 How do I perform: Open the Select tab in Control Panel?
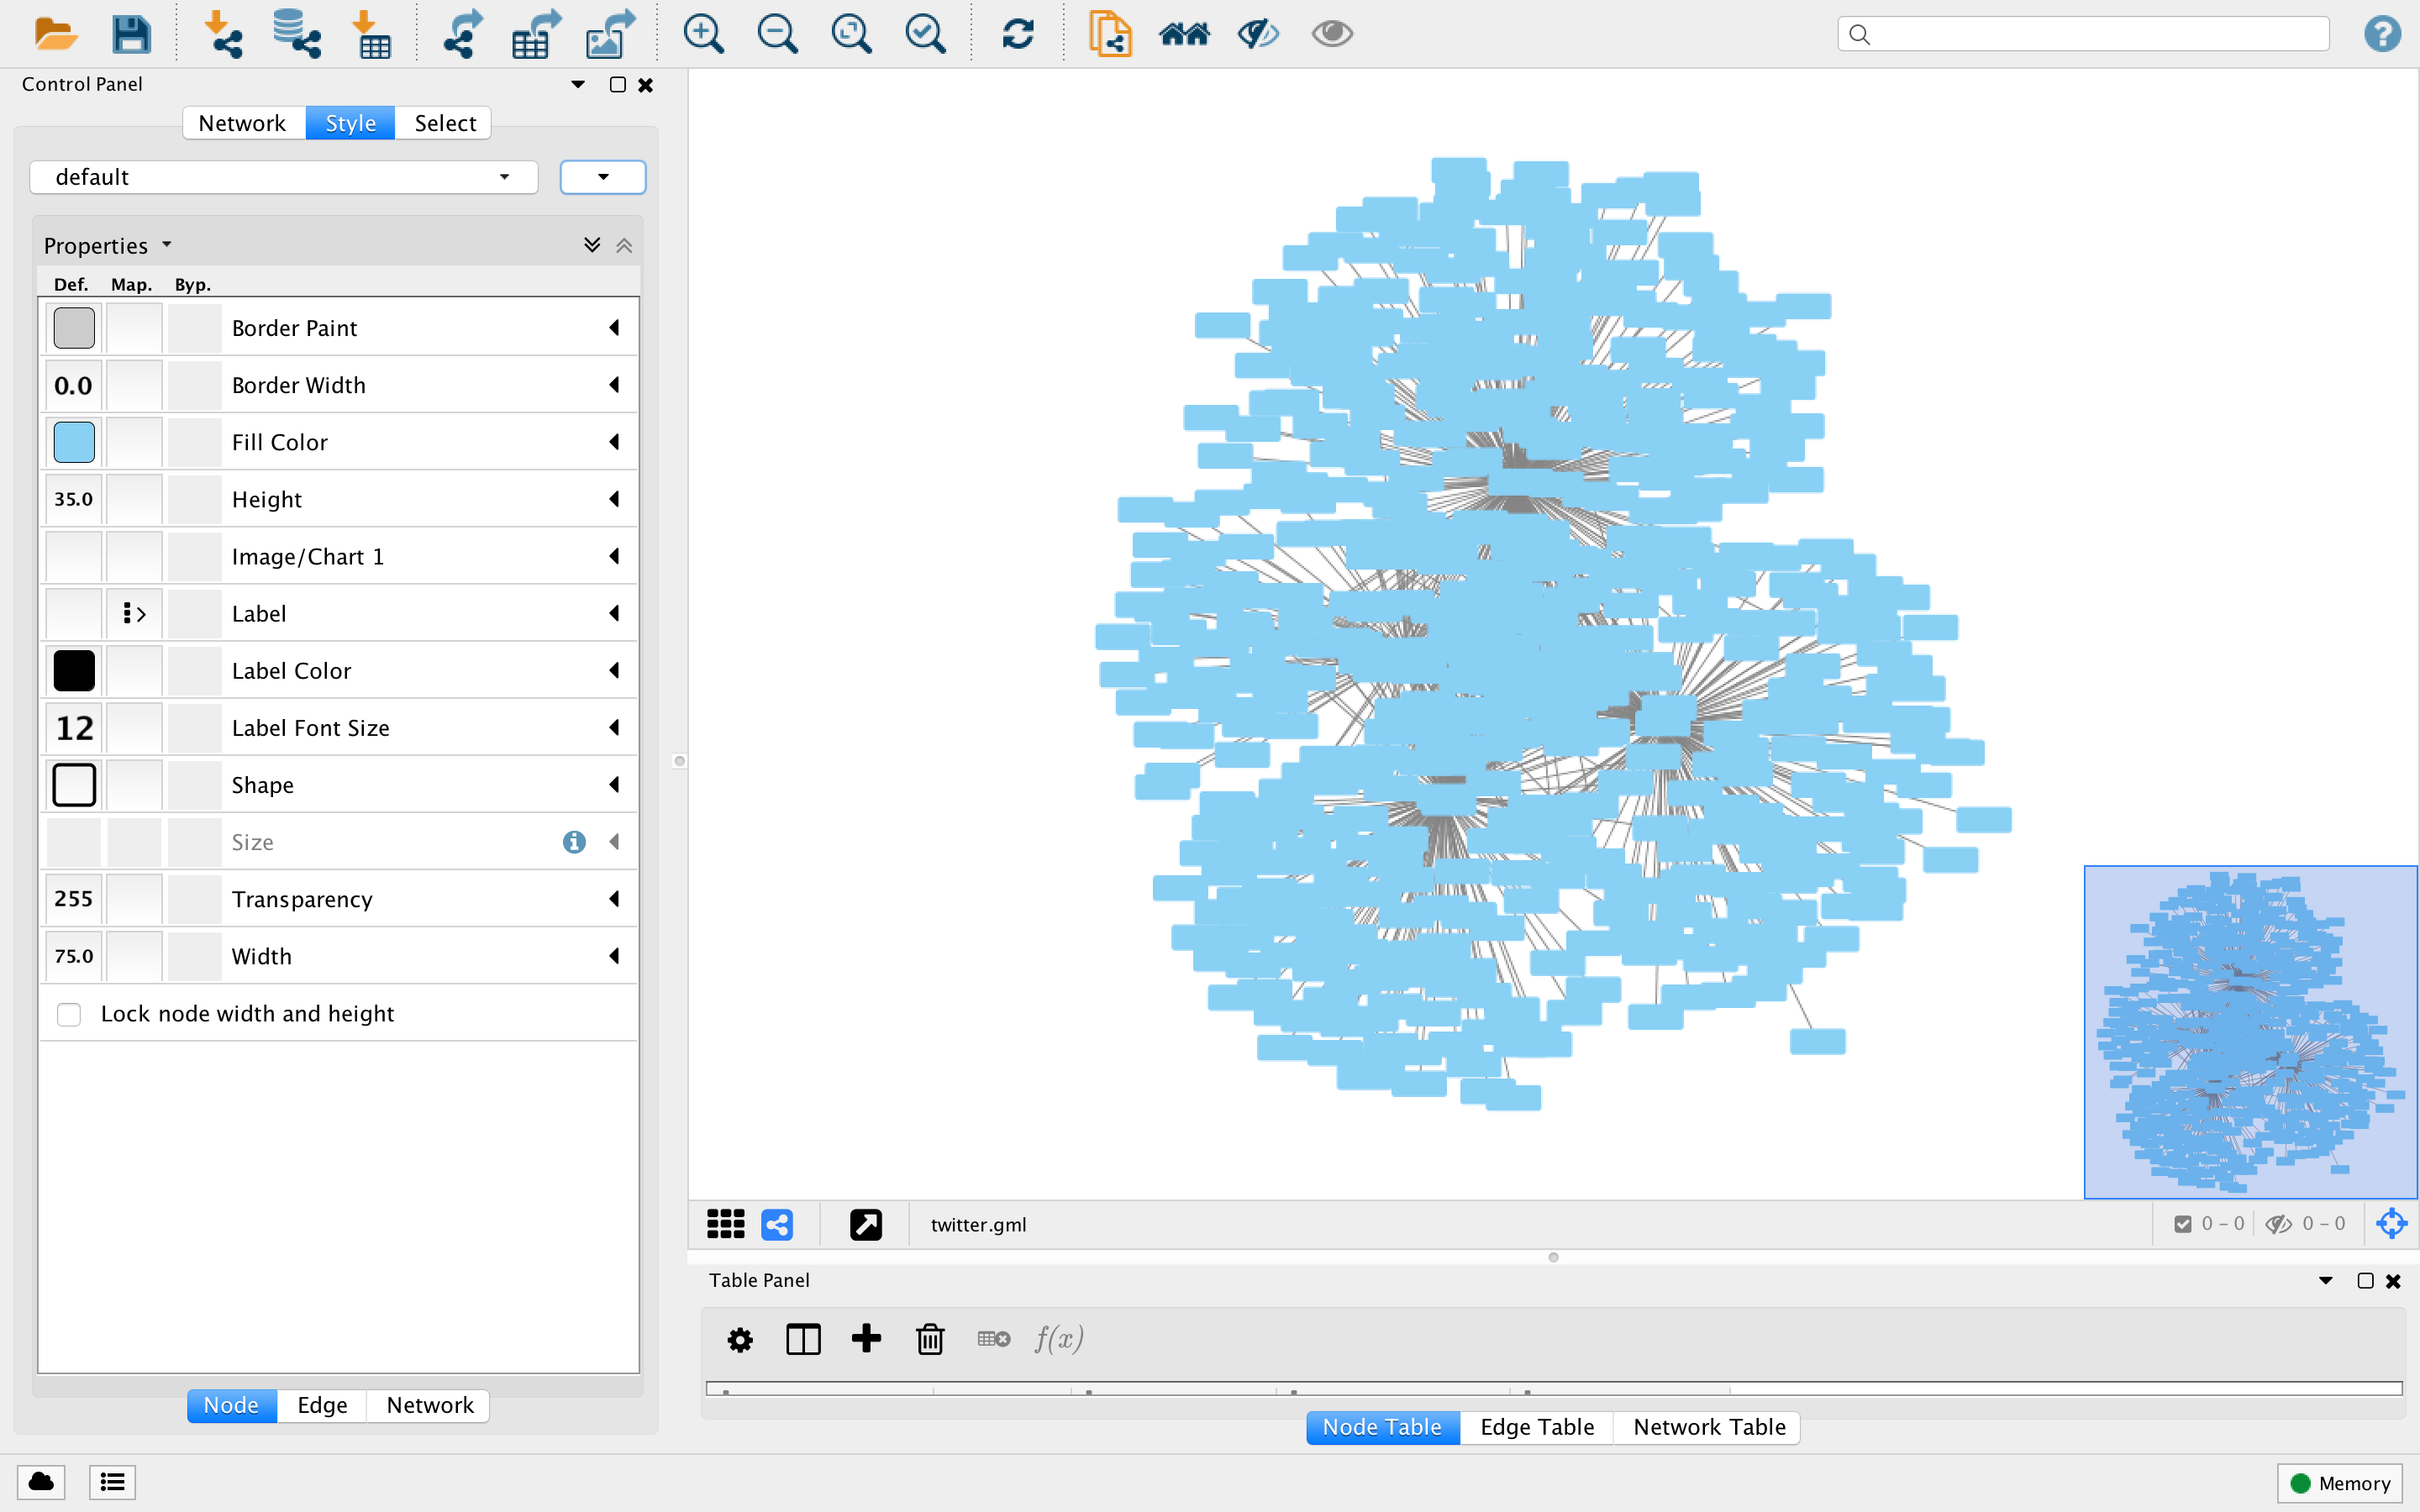[x=444, y=122]
